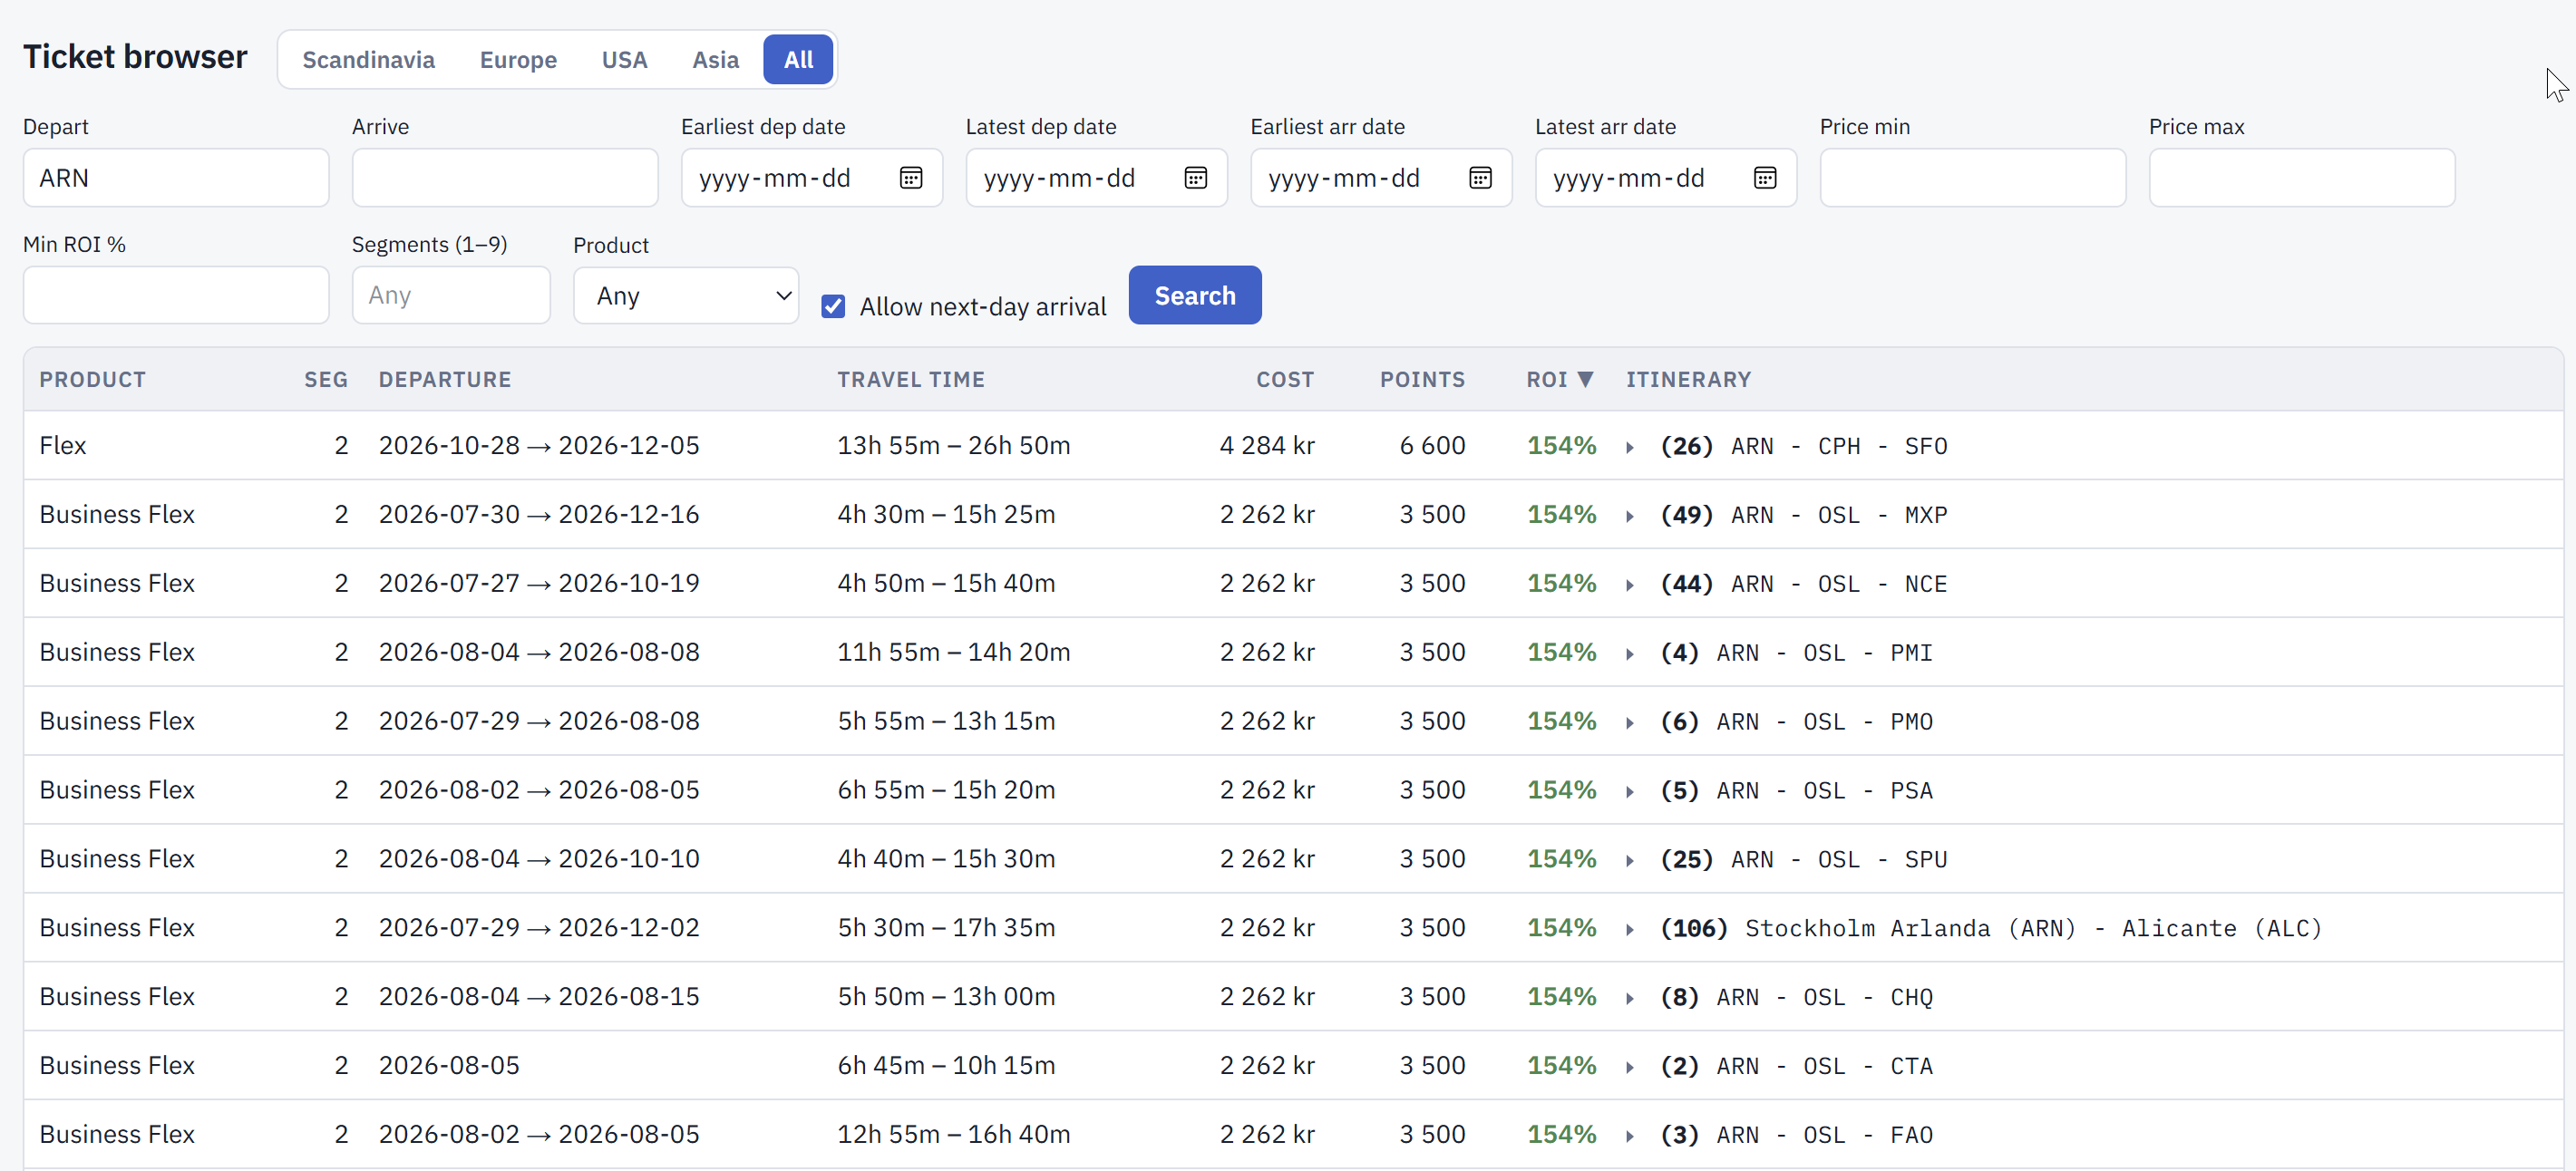The image size is (2576, 1171).
Task: Open the Product dropdown
Action: tap(686, 295)
